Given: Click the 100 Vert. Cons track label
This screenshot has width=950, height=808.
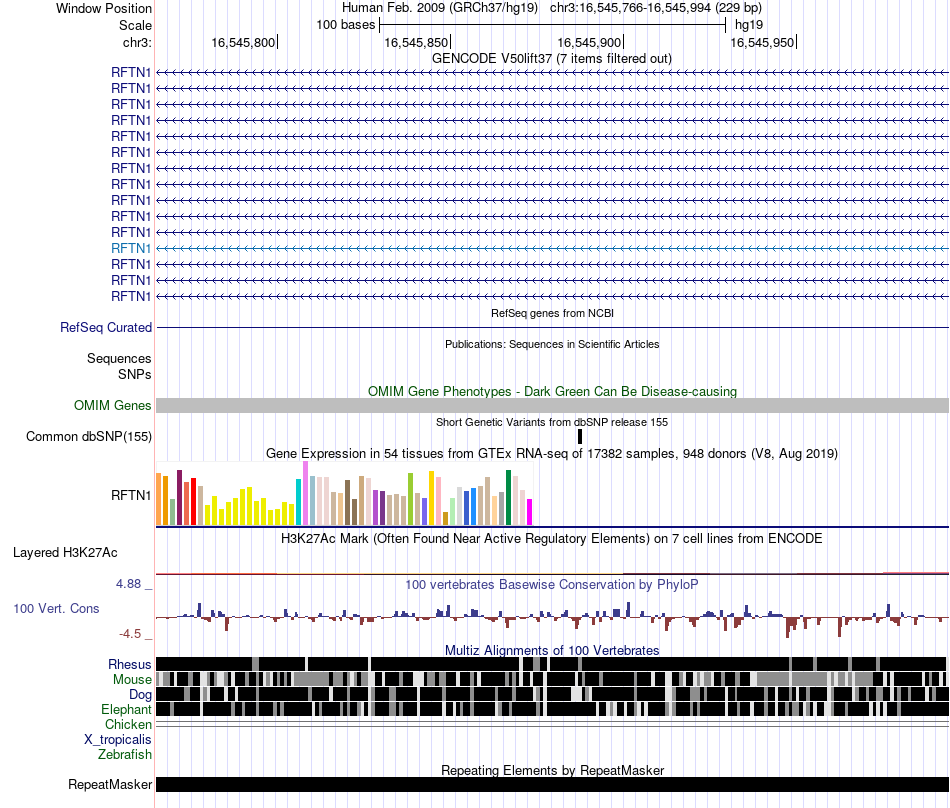Looking at the screenshot, I should (x=56, y=609).
